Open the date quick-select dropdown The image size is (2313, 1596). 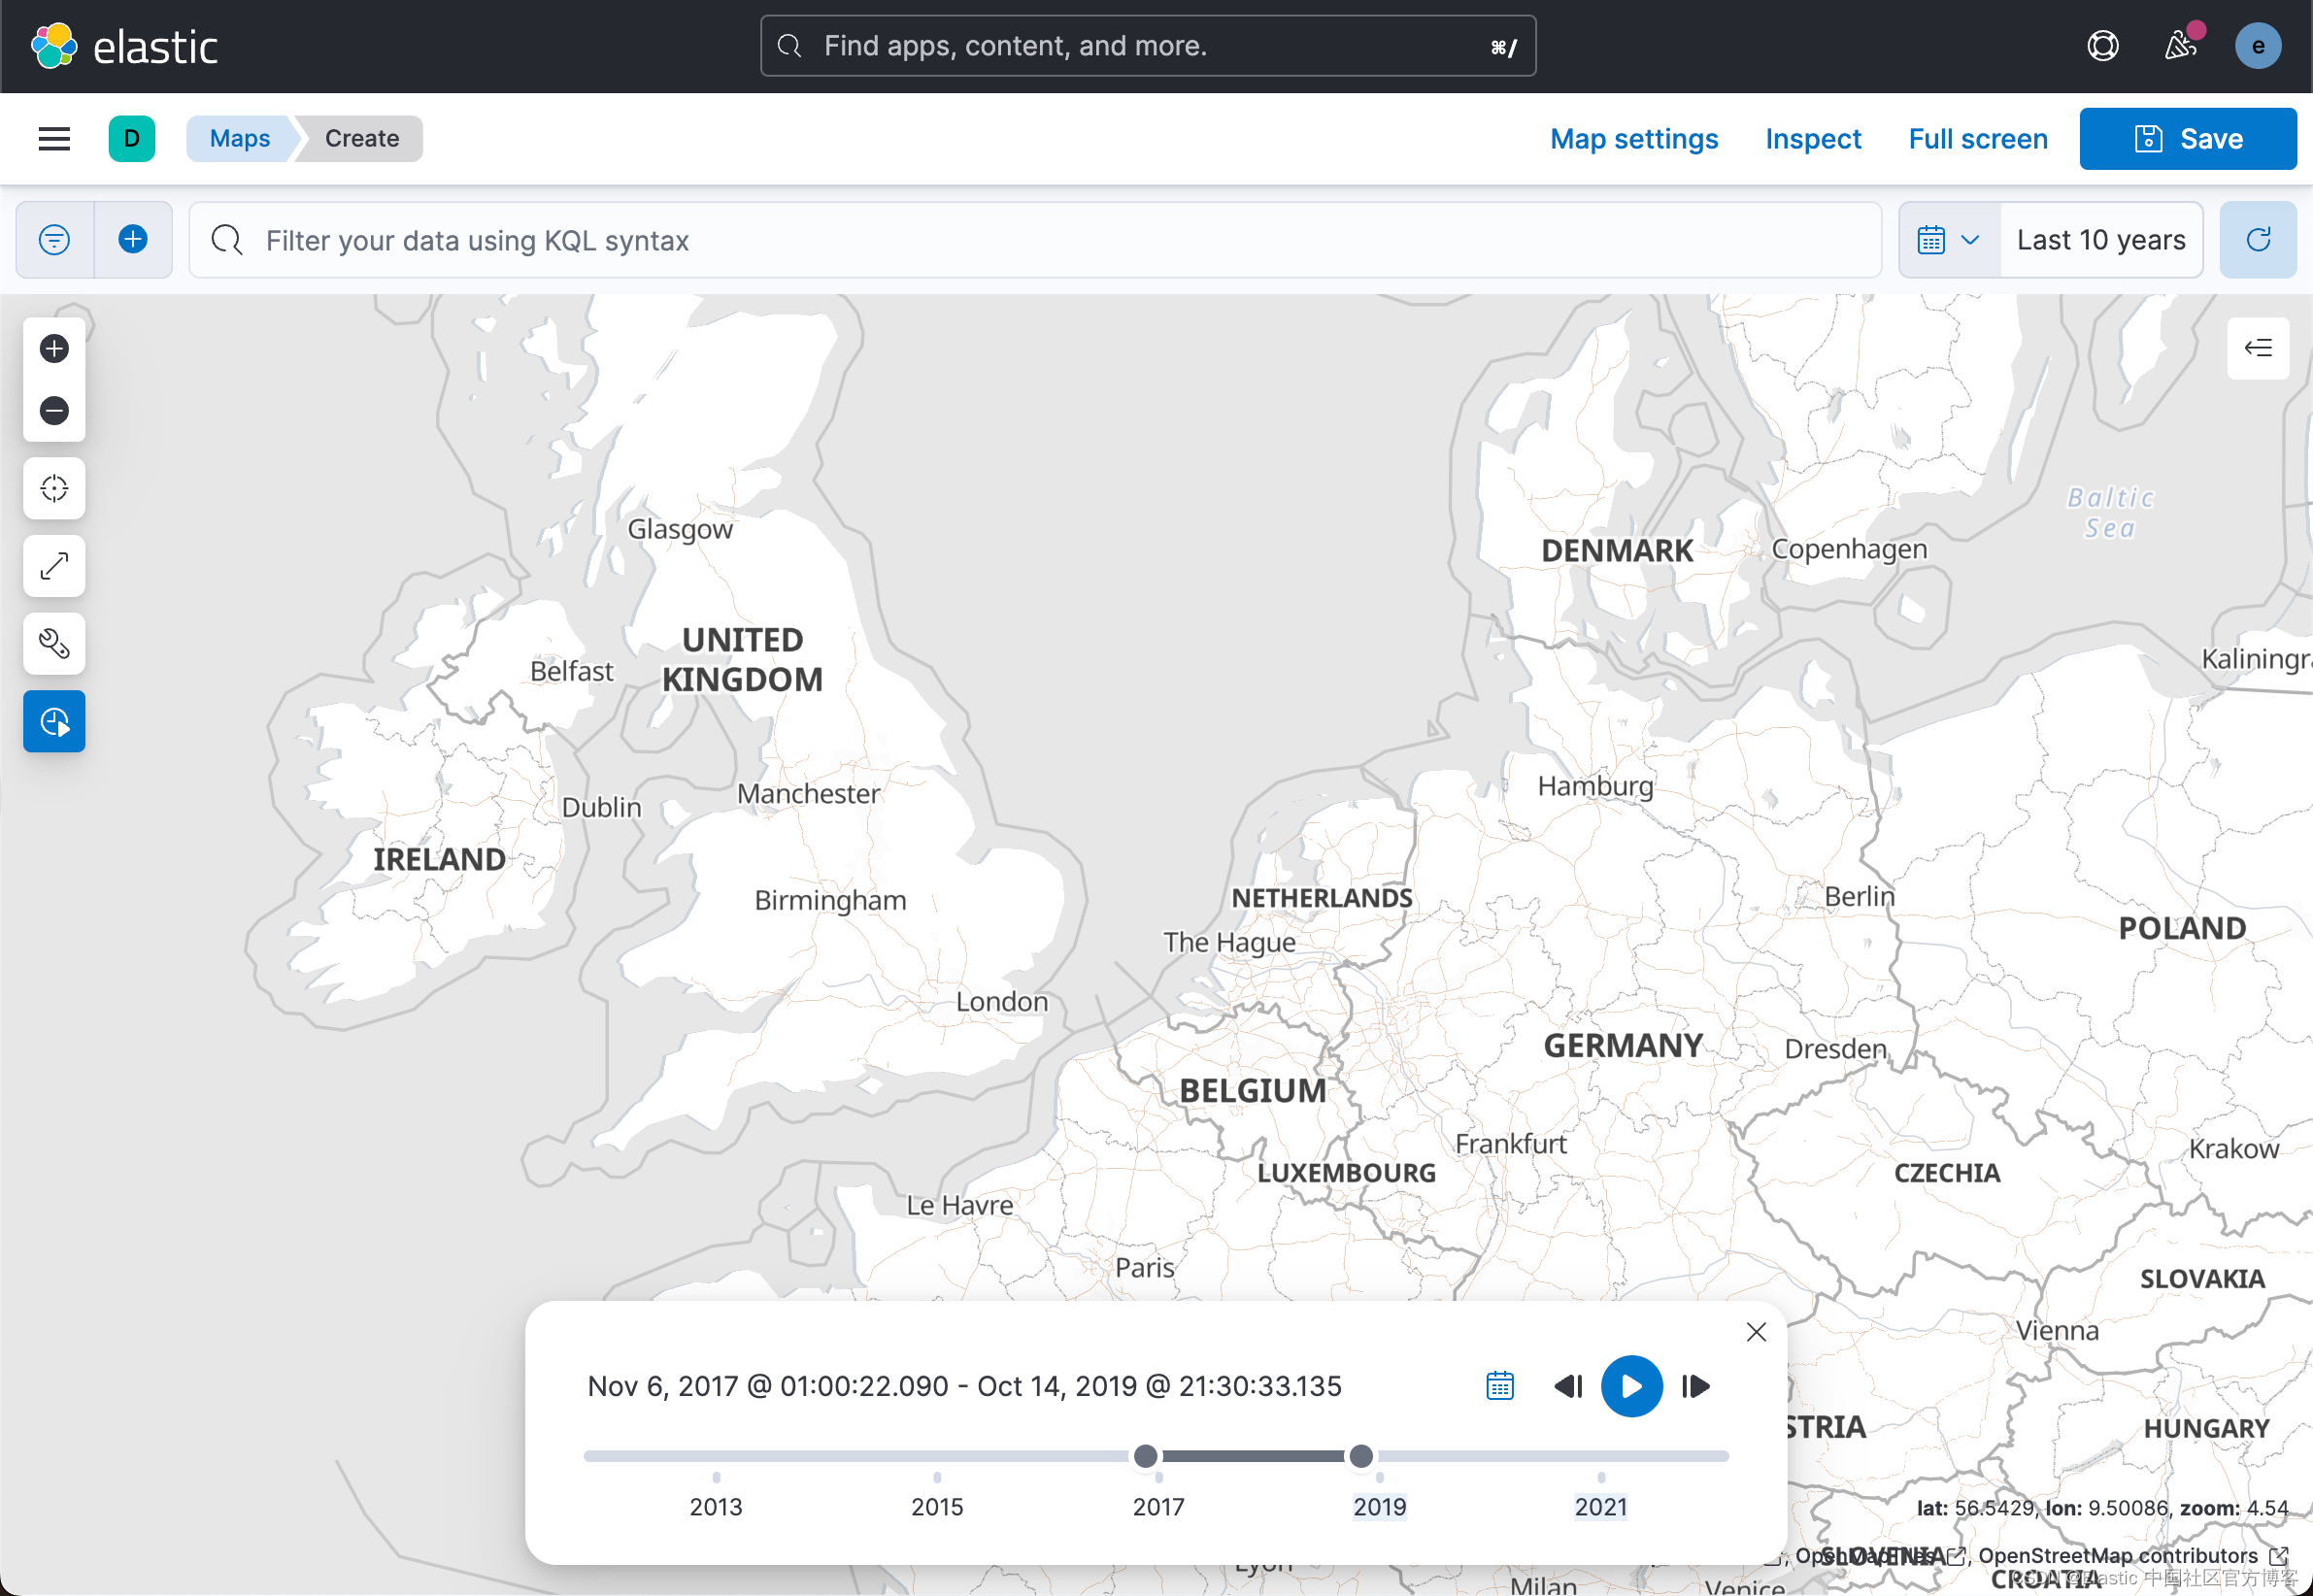coord(1948,239)
